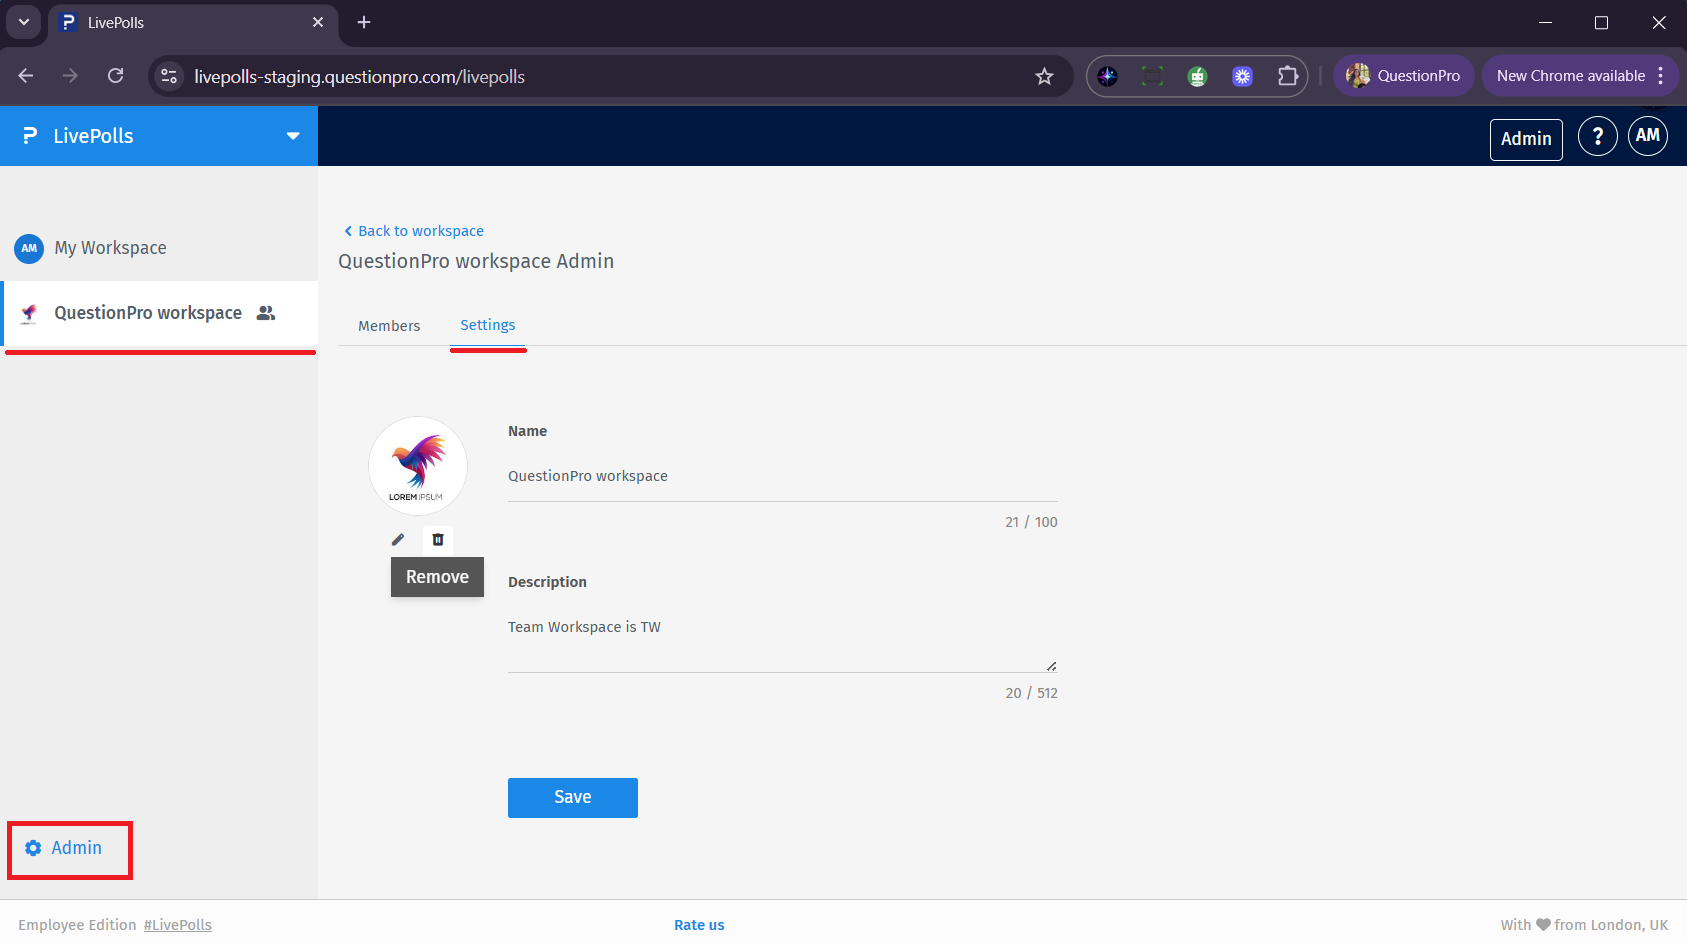The image size is (1687, 943).
Task: Switch to the Settings tab
Action: pyautogui.click(x=488, y=325)
